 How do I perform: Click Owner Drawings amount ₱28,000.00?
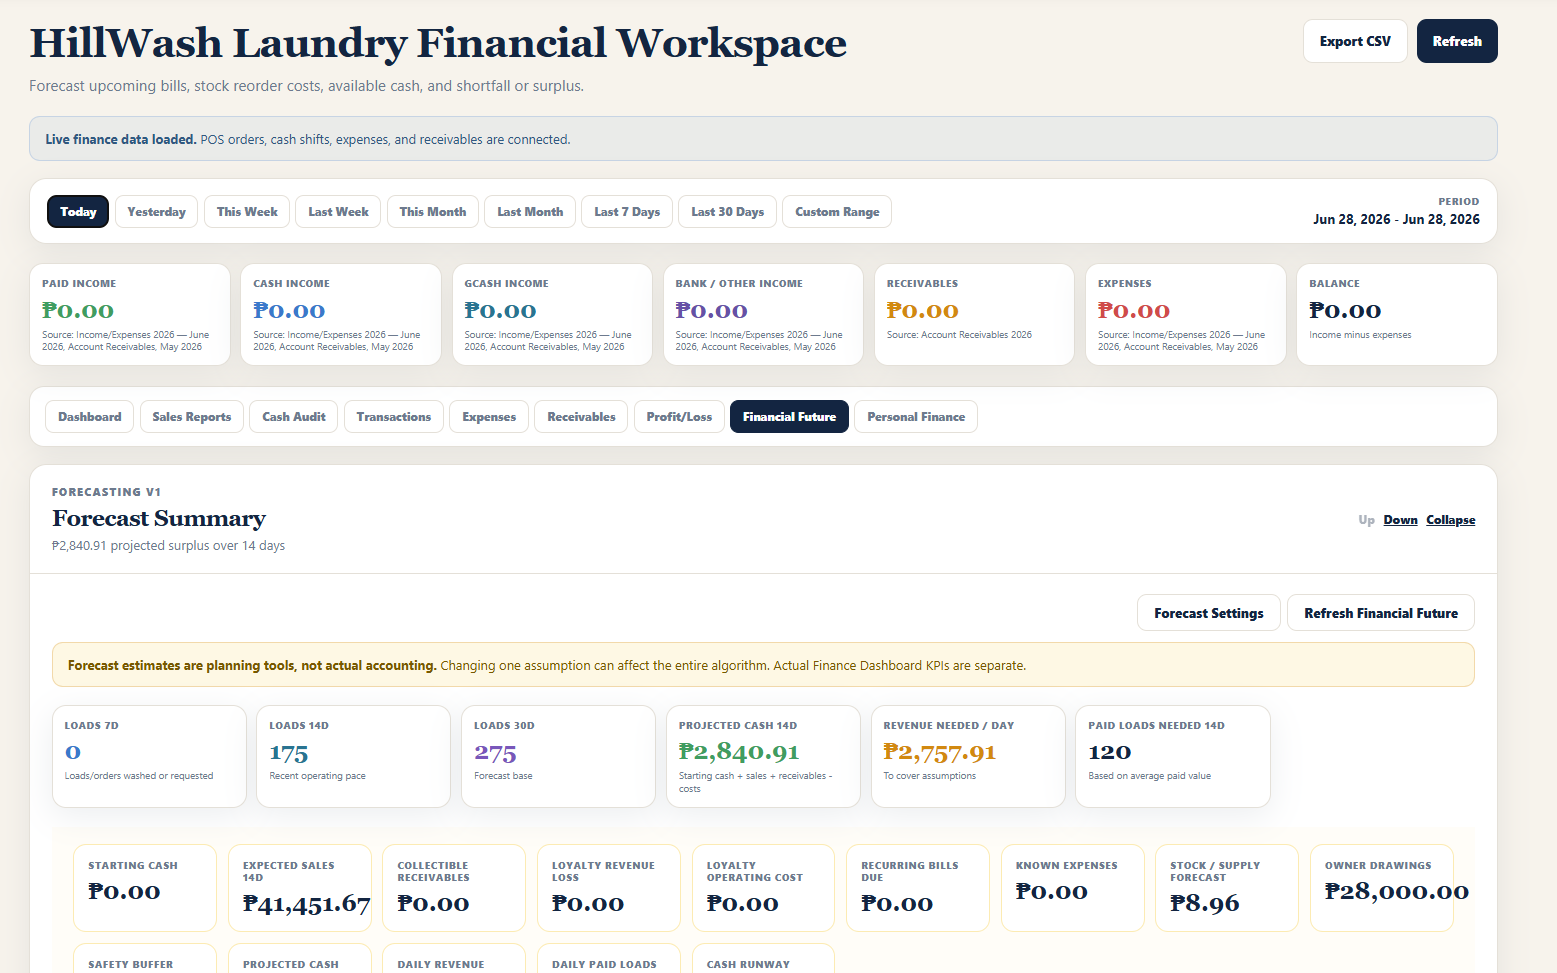1397,892
